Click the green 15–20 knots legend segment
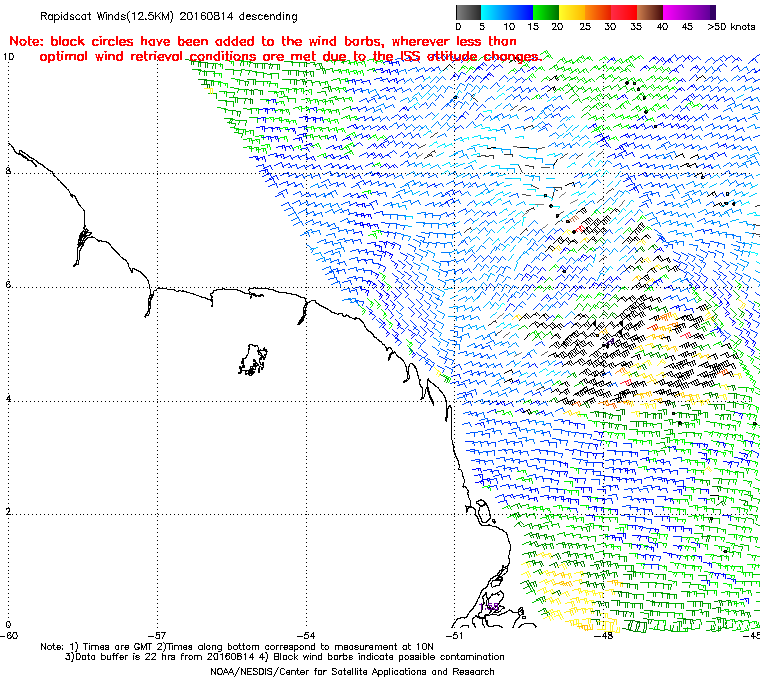 tap(546, 12)
